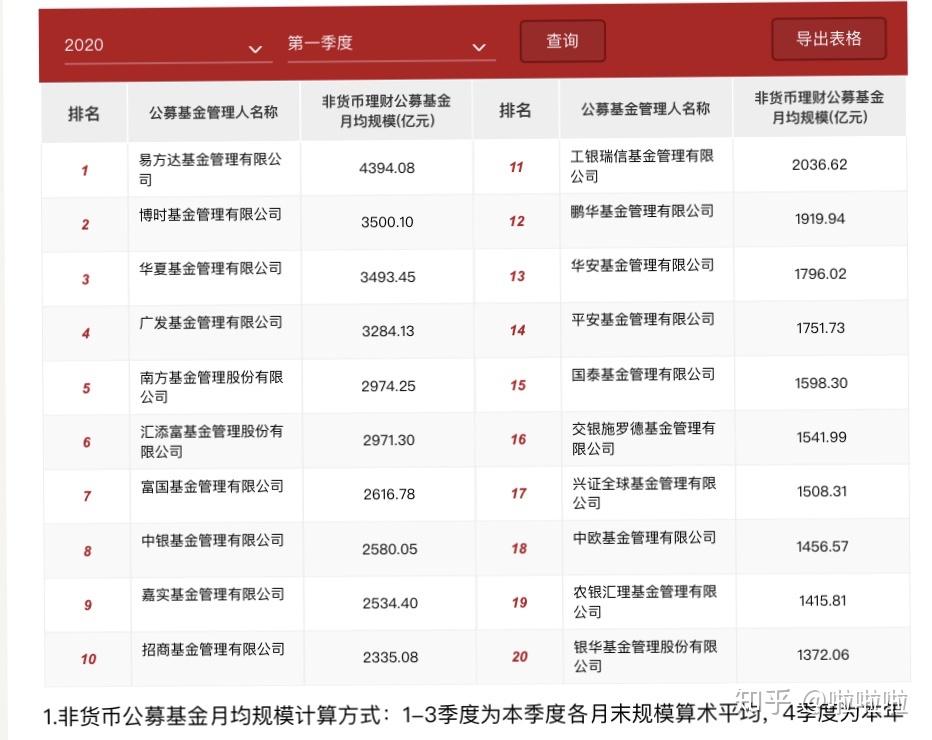The image size is (932, 740).
Task: Click the value 1372.06 for rank 20
Action: [820, 655]
